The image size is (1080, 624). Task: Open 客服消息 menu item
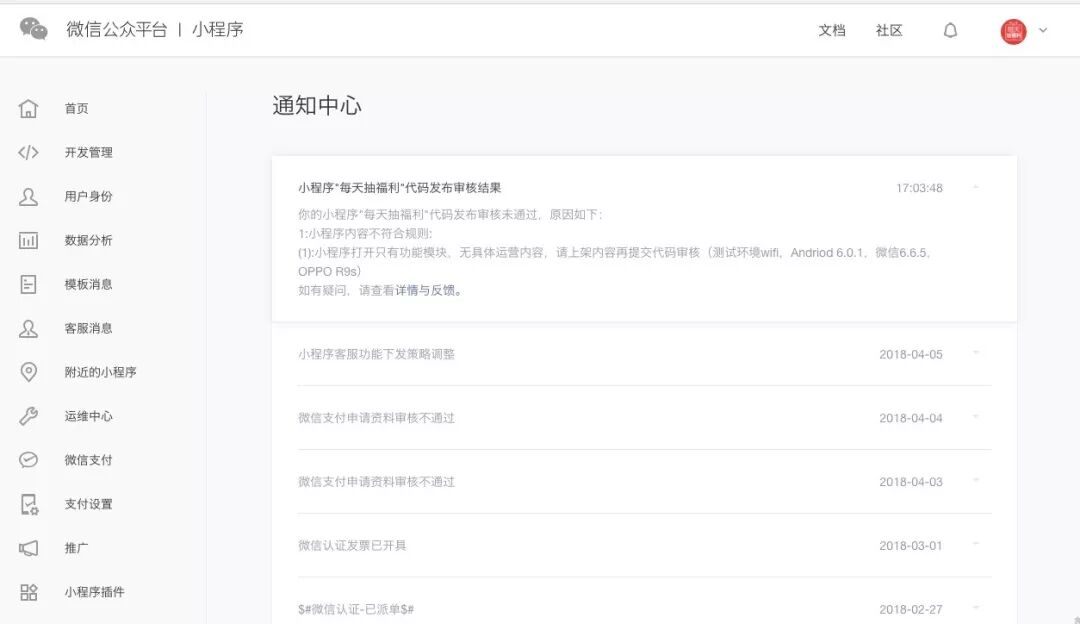[88, 329]
